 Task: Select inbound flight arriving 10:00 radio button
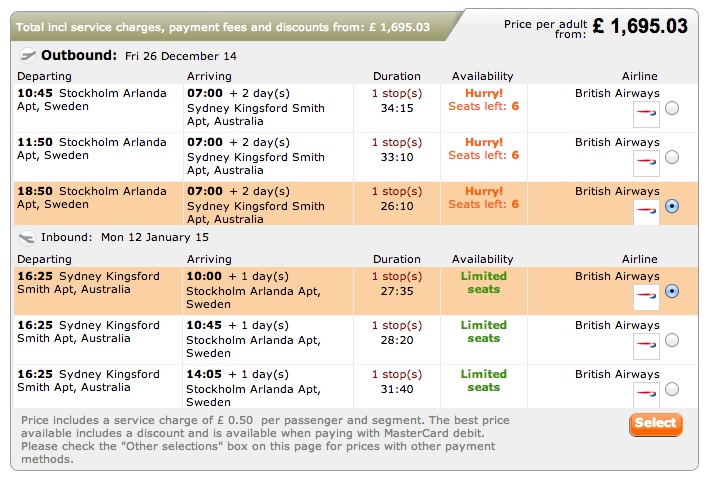click(x=672, y=291)
